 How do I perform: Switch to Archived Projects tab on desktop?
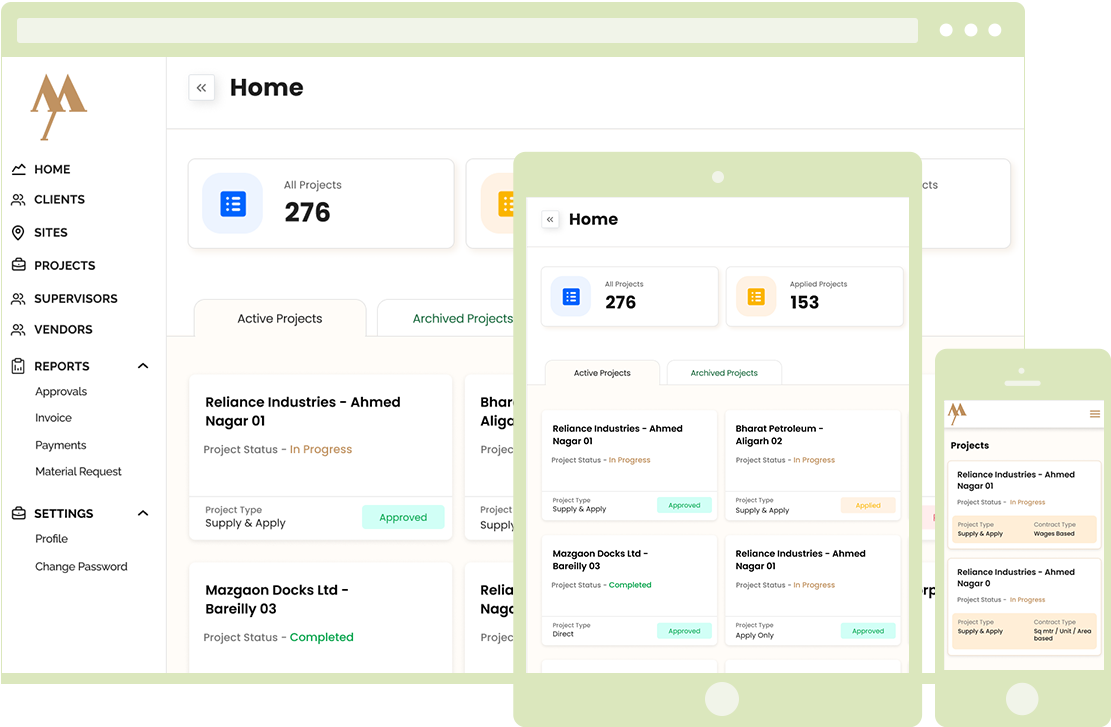tap(462, 319)
